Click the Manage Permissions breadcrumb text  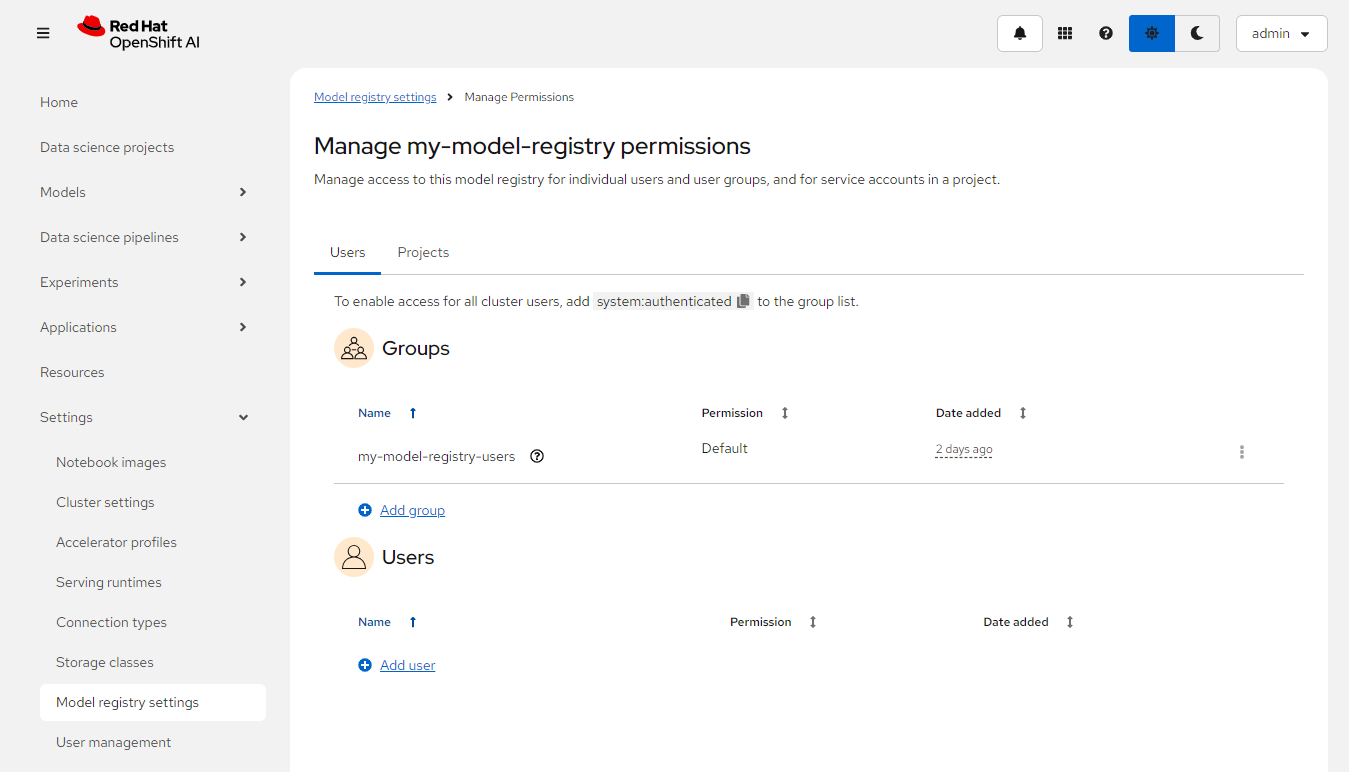519,97
